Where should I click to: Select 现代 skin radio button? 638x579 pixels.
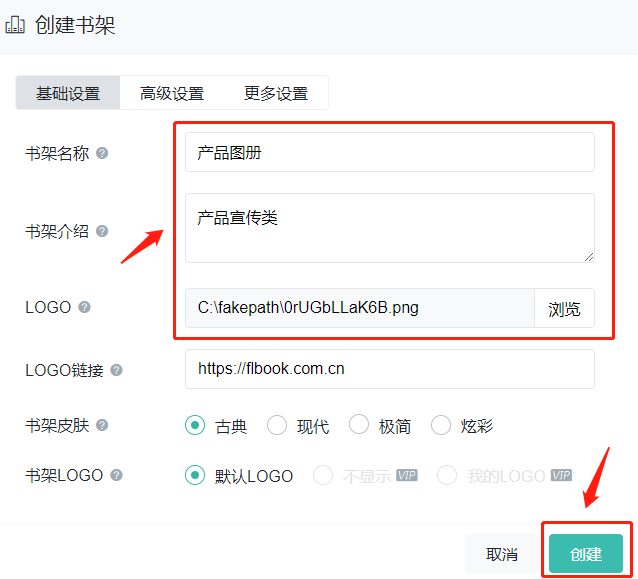(277, 425)
